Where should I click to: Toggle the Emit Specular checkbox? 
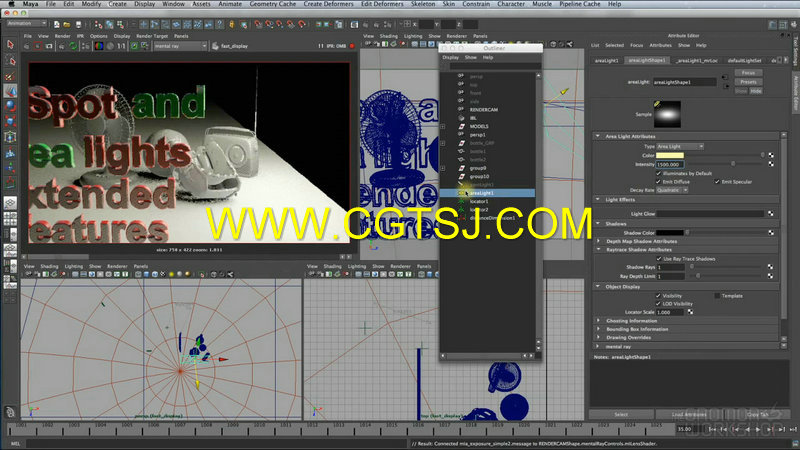(717, 182)
